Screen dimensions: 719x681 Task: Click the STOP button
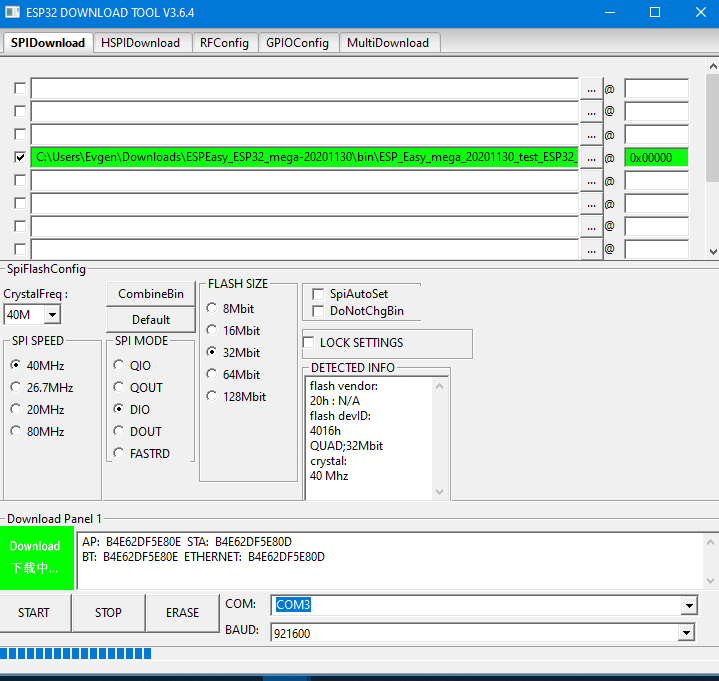(108, 613)
